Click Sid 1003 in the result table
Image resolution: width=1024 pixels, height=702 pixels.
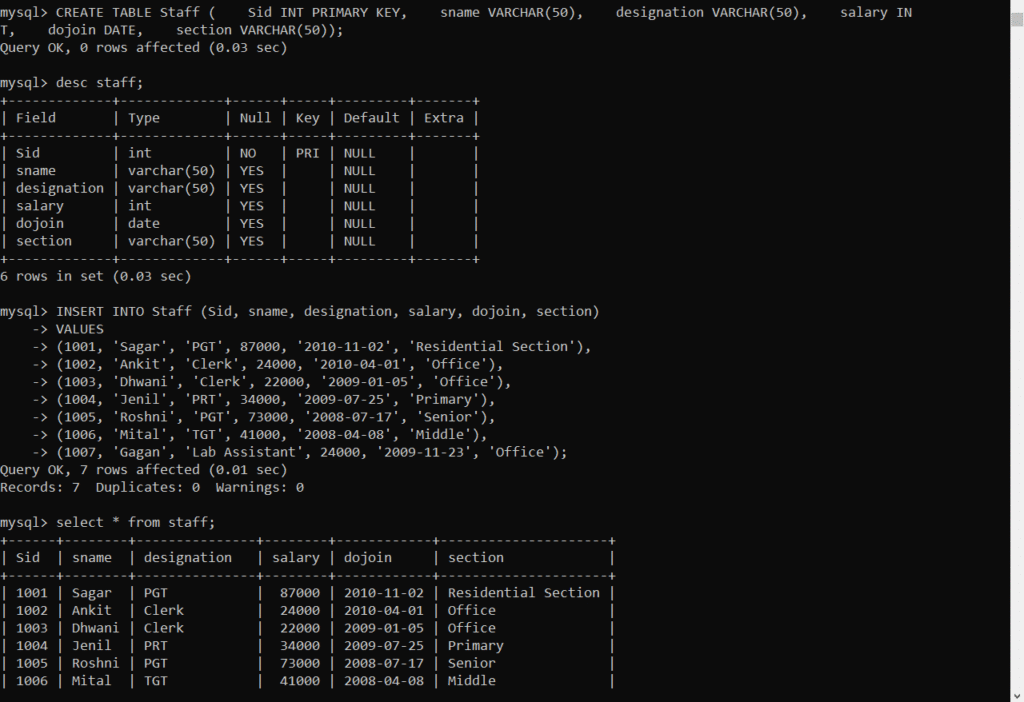(x=32, y=628)
